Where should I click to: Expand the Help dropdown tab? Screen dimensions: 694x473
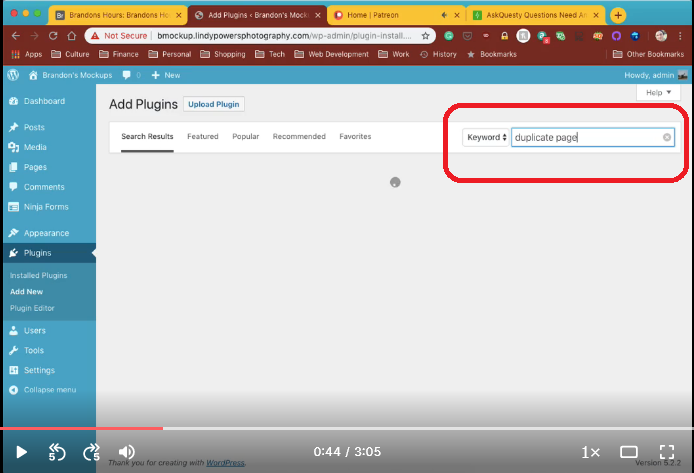[658, 92]
